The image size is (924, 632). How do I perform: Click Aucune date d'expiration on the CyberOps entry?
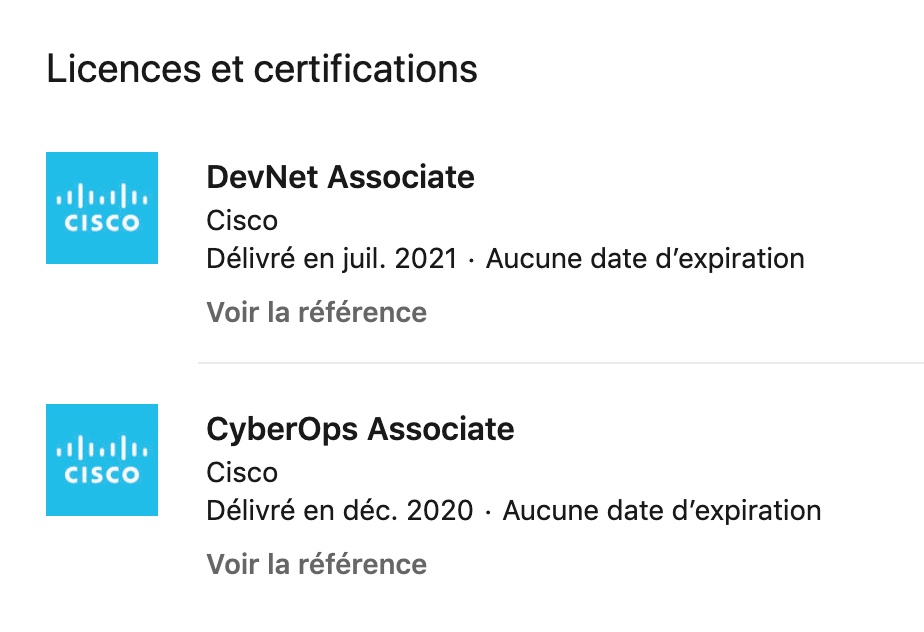[662, 511]
